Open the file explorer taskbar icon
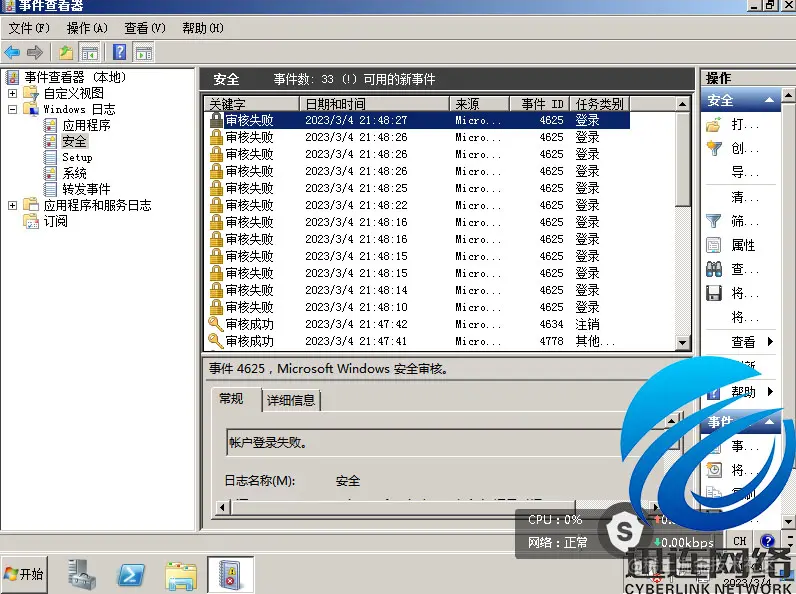 pyautogui.click(x=181, y=575)
